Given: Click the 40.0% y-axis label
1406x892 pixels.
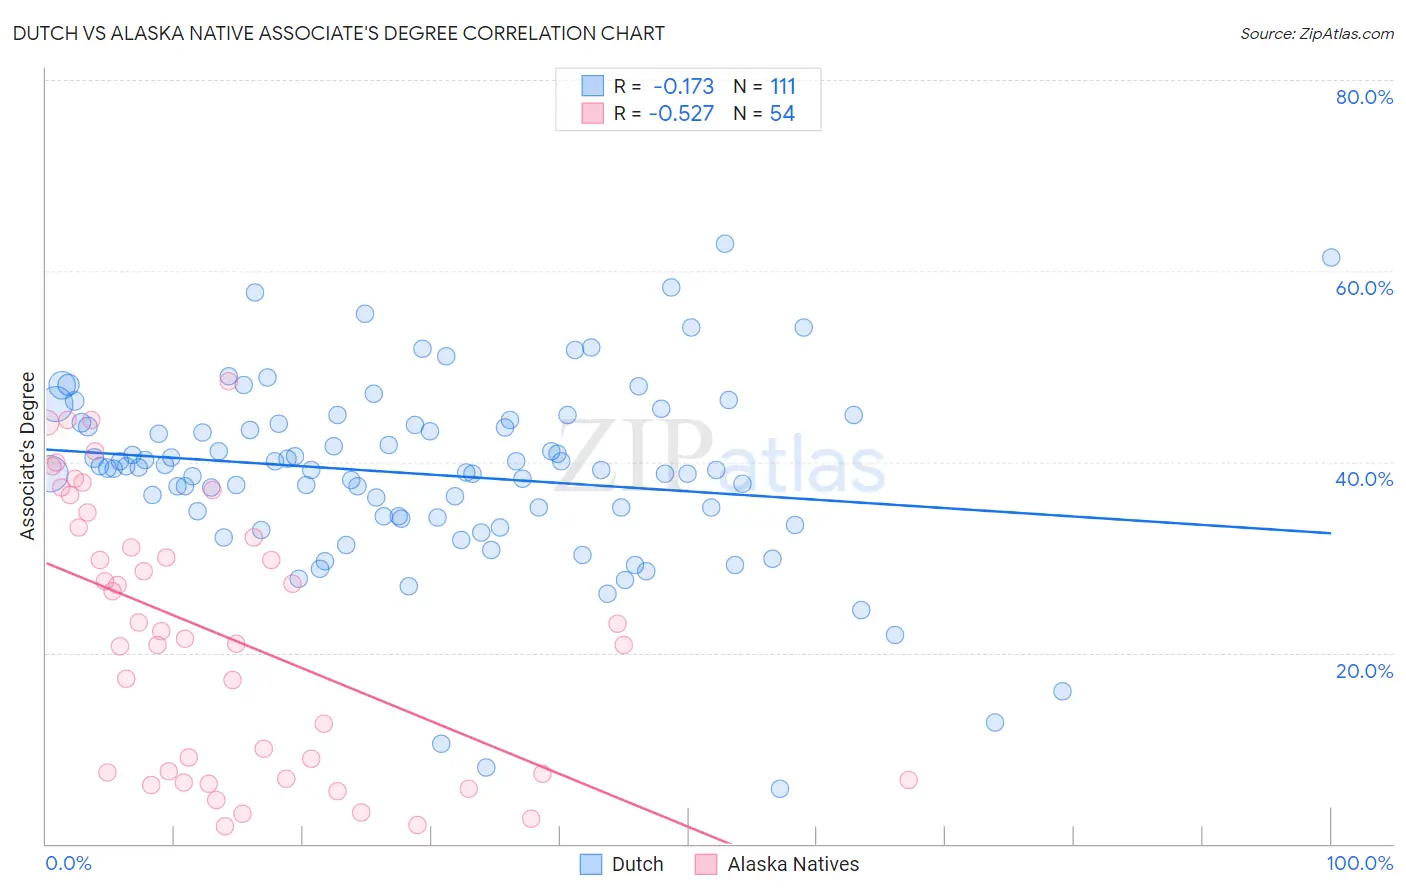Looking at the screenshot, I should (x=1364, y=479).
